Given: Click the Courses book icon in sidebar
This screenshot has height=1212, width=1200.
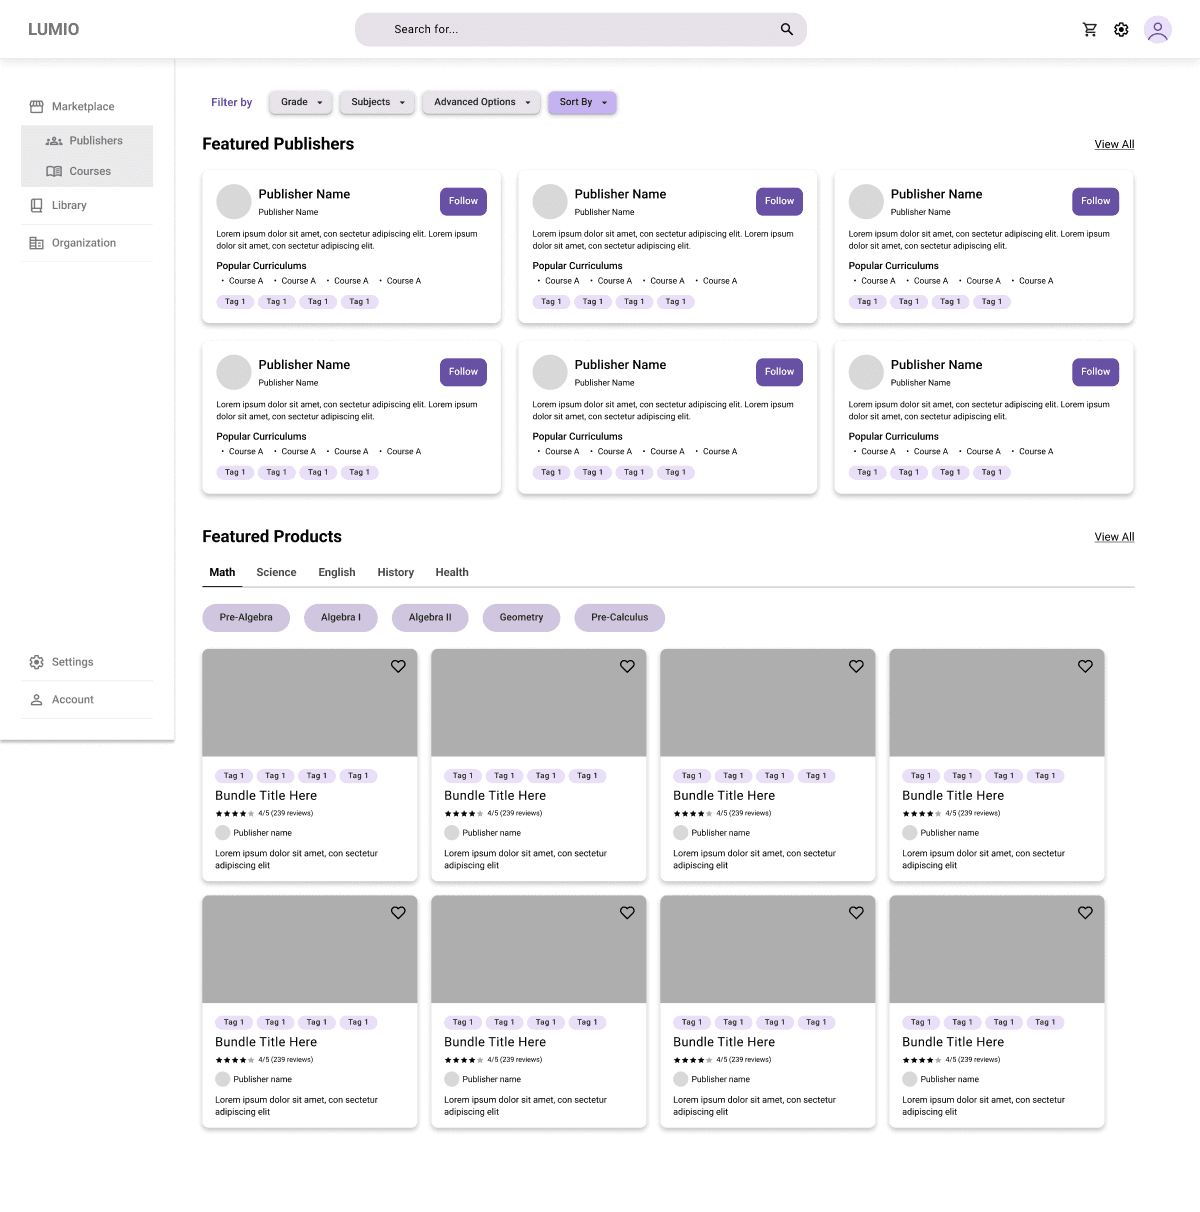Looking at the screenshot, I should tap(54, 172).
